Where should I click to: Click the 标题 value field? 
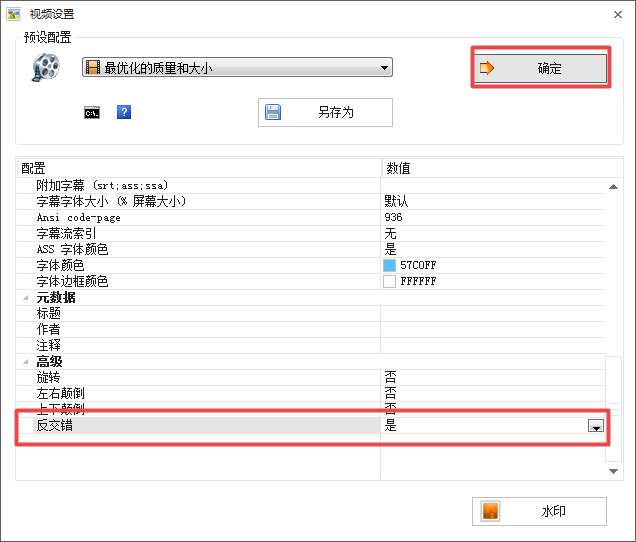point(490,313)
